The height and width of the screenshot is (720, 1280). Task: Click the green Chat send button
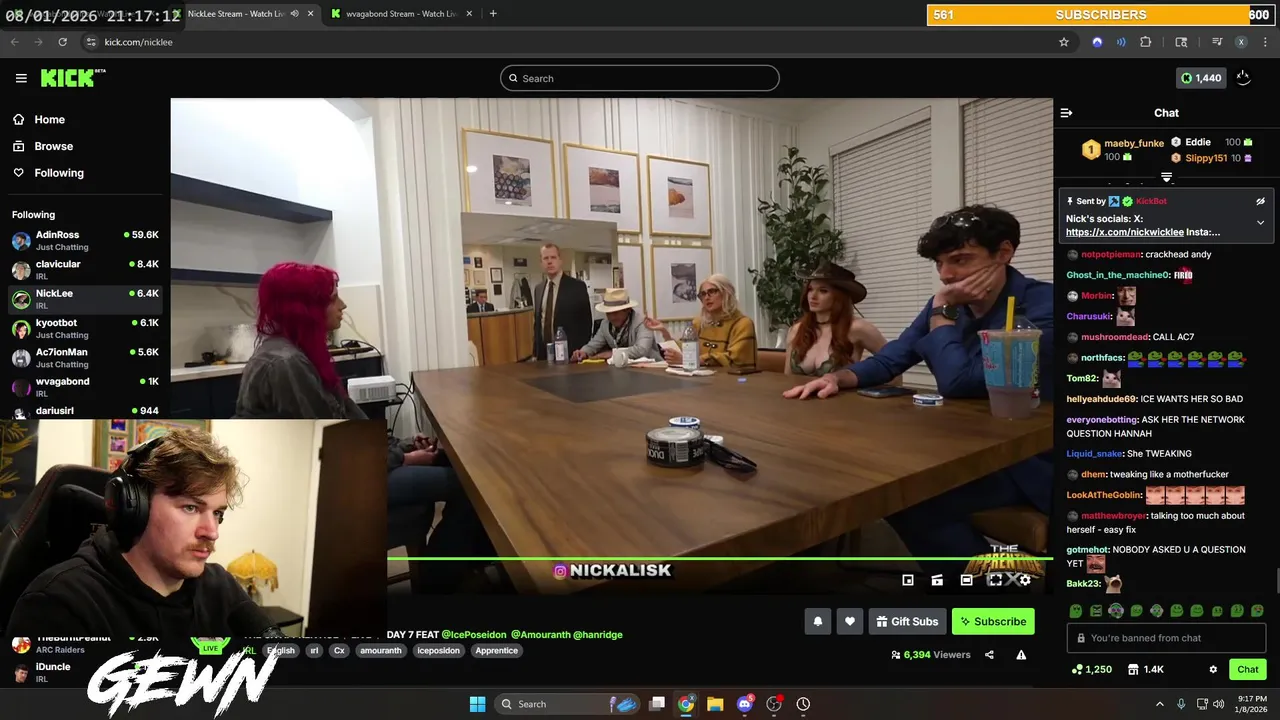[x=1247, y=669]
